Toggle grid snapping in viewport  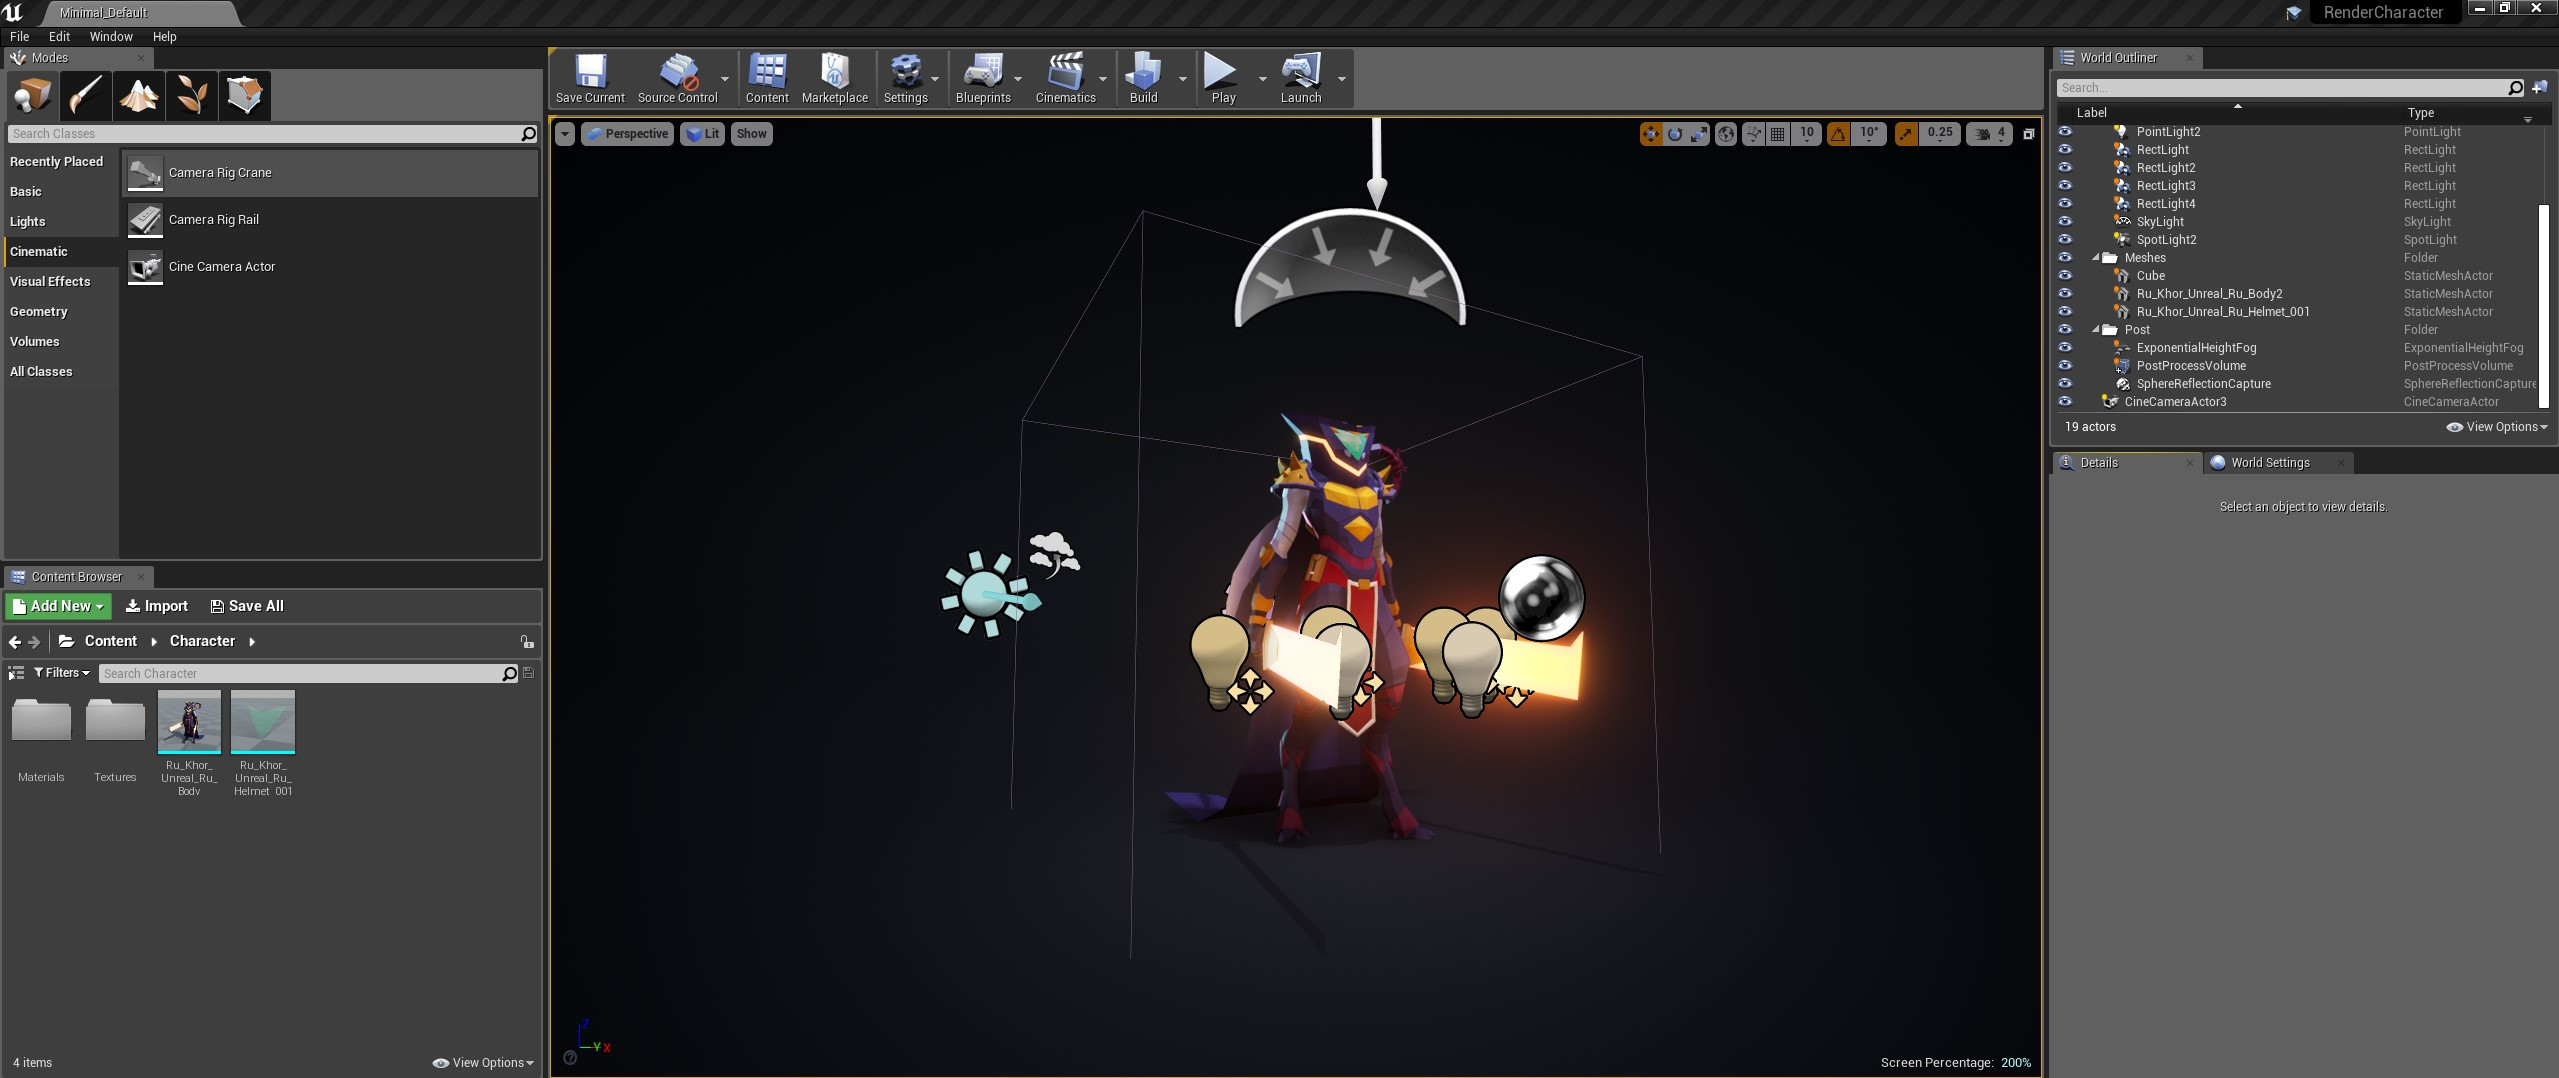[1778, 134]
